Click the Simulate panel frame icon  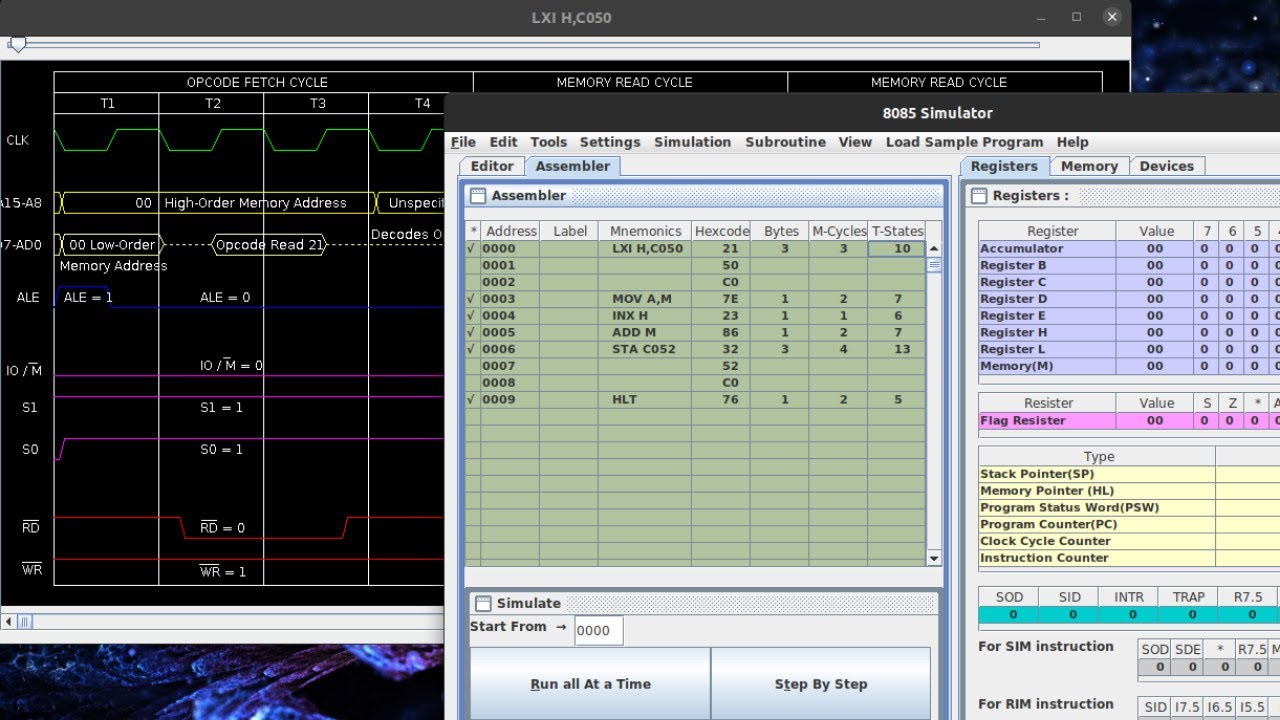[x=483, y=604]
